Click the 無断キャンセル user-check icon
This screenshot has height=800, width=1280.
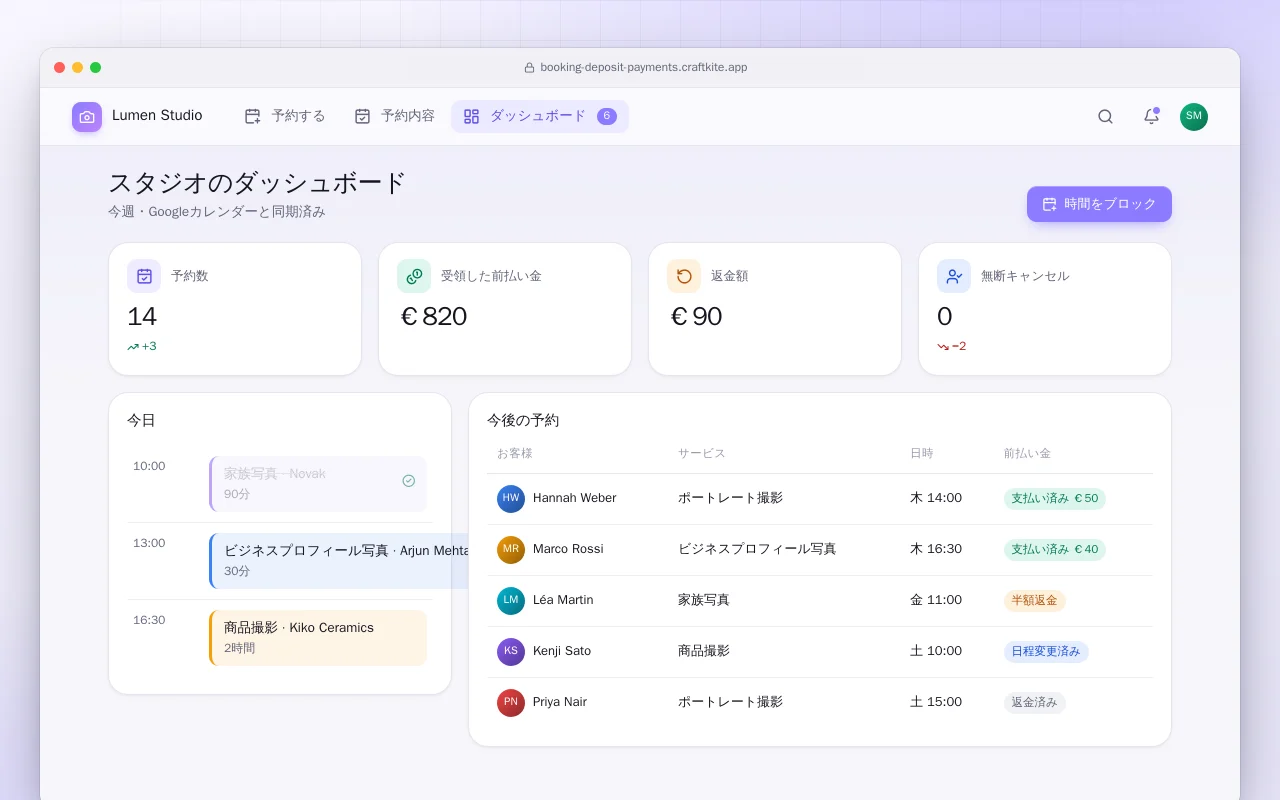pyautogui.click(x=954, y=276)
